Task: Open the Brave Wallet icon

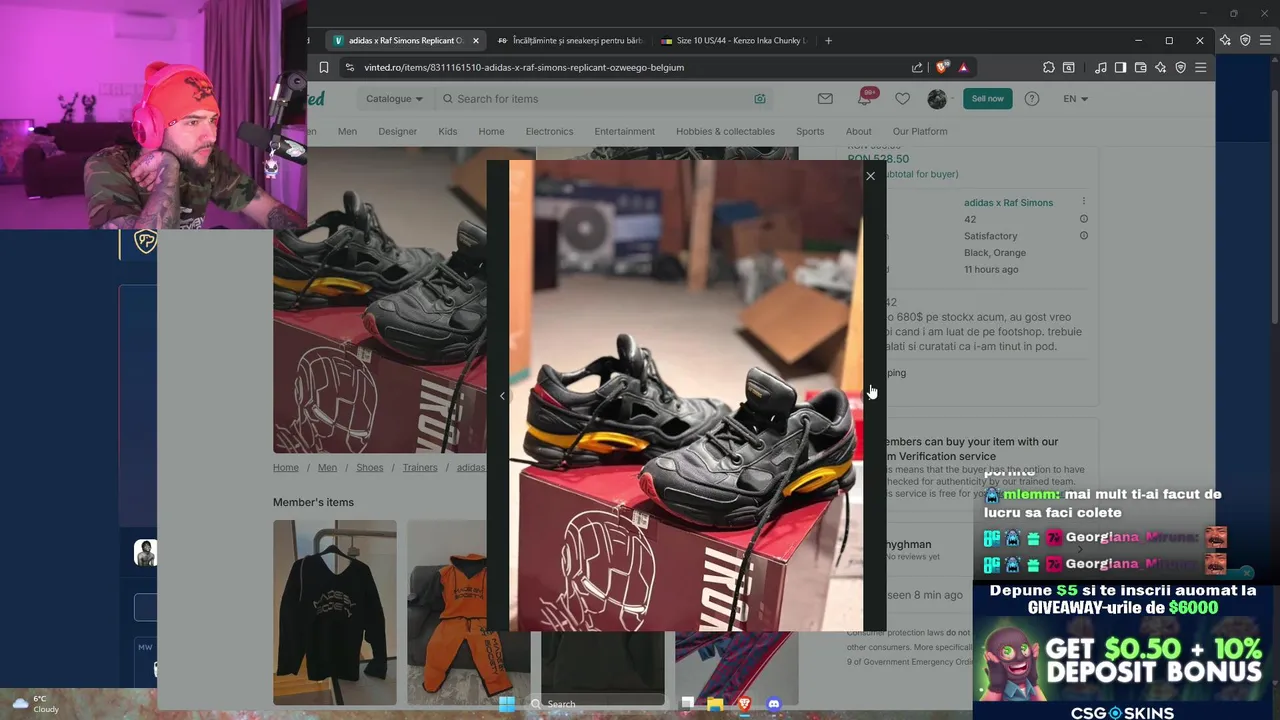Action: coord(1140,67)
